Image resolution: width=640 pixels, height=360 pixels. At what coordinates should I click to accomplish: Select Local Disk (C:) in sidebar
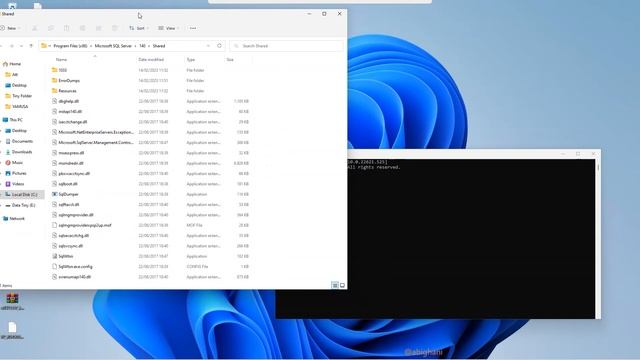24,195
